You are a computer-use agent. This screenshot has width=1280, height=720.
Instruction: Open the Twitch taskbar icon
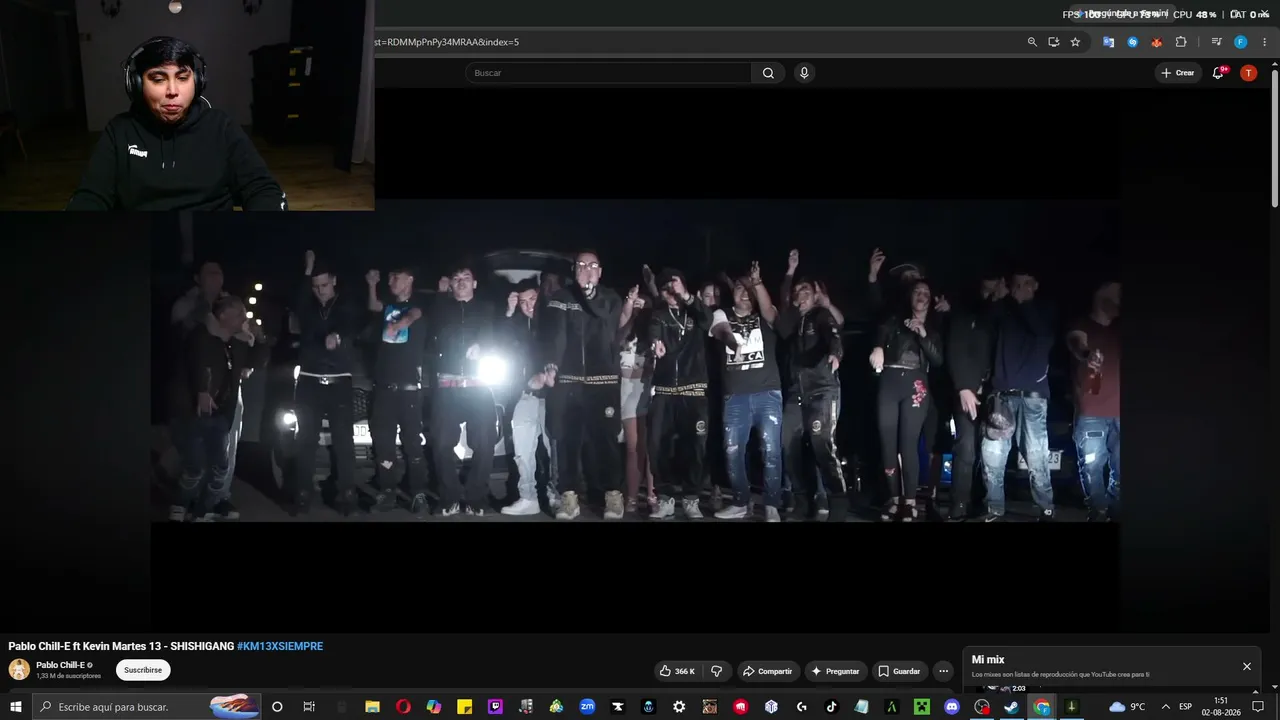[495, 707]
